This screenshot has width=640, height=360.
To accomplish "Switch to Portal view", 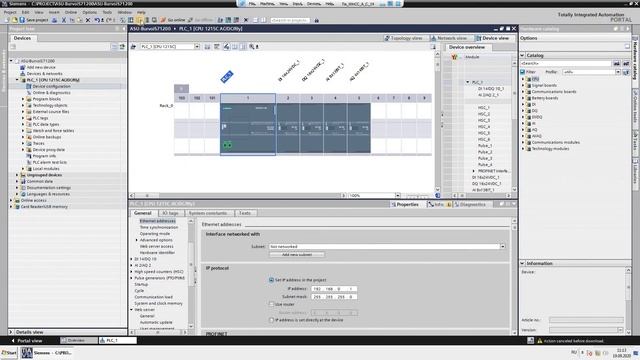I will [x=27, y=340].
